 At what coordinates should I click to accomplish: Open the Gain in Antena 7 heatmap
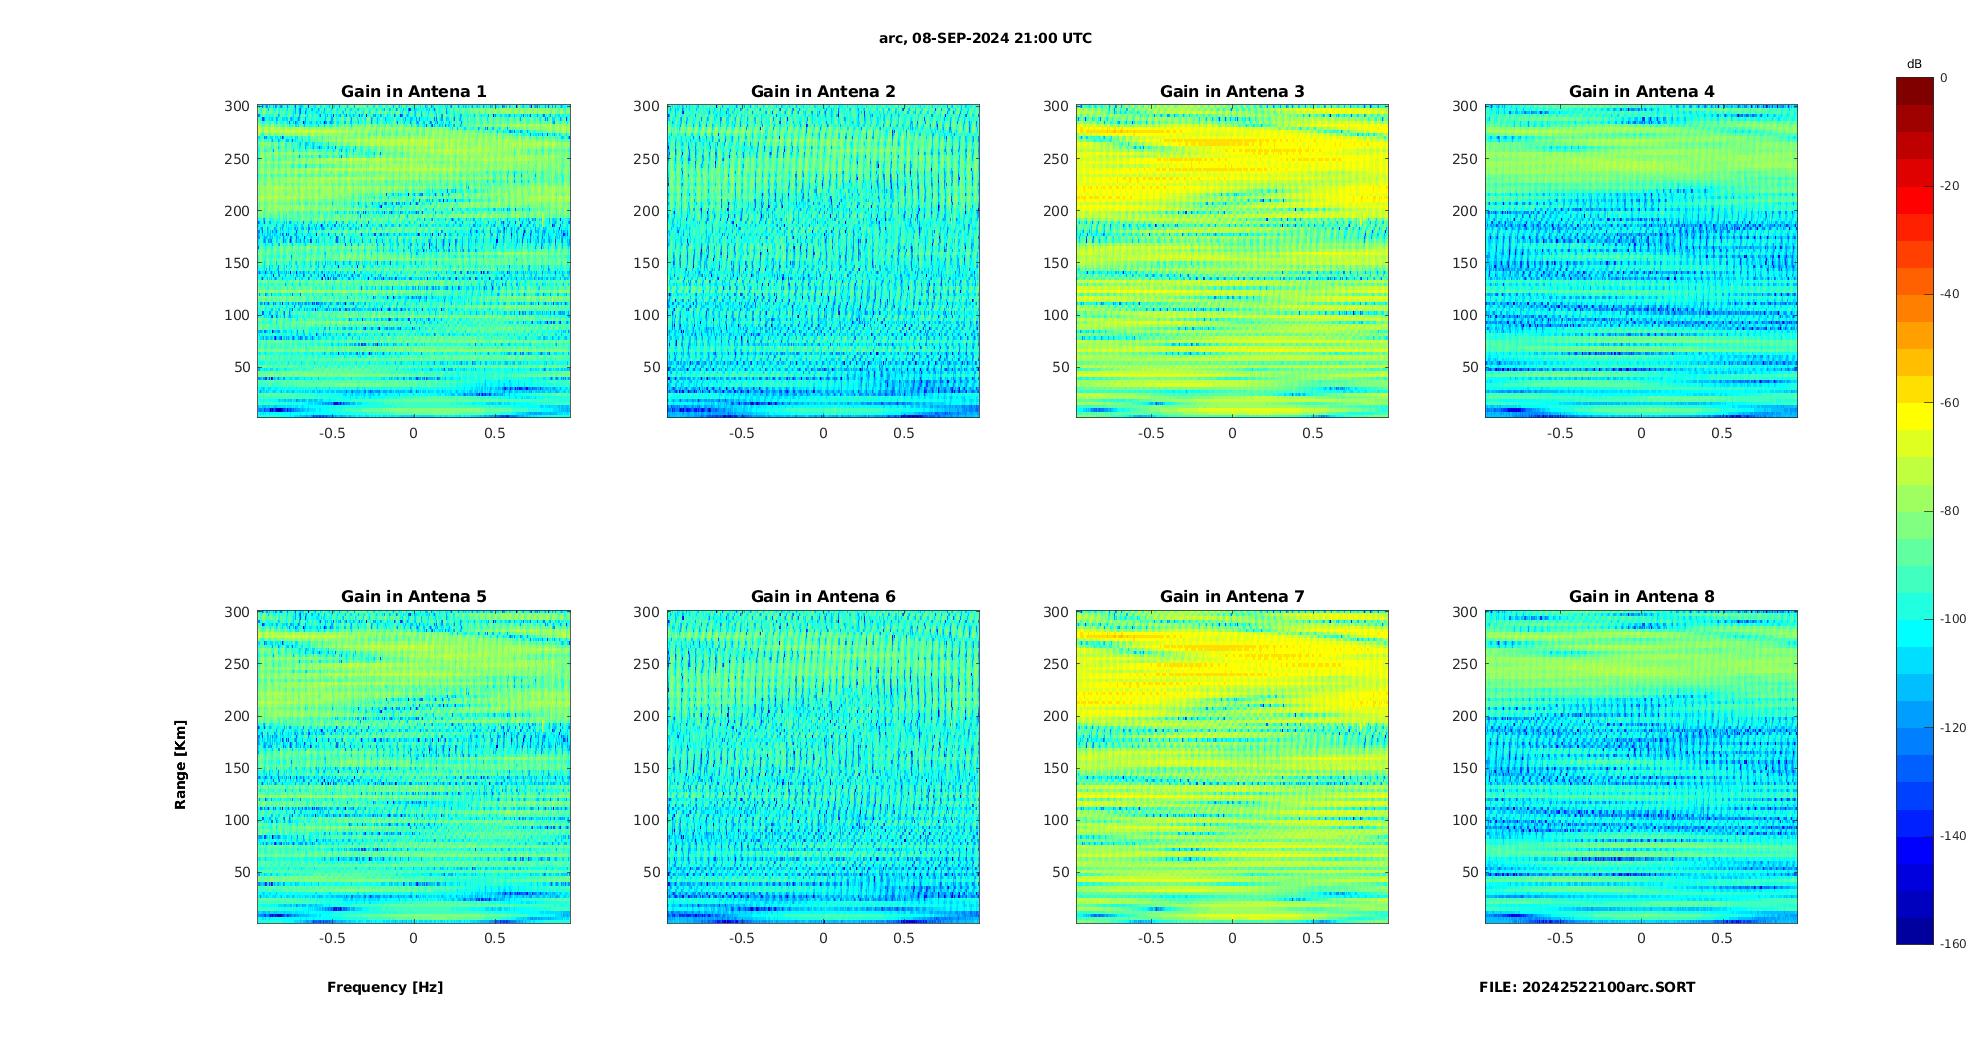pos(1232,767)
